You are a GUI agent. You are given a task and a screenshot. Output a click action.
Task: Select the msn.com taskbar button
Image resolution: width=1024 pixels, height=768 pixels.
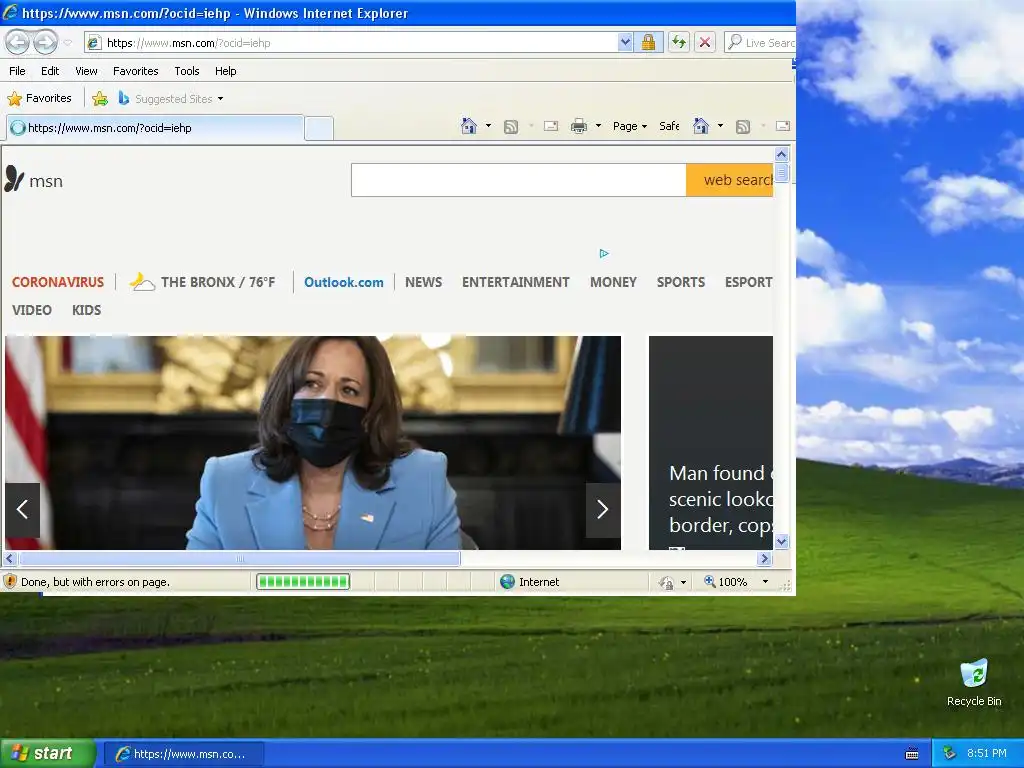point(184,754)
